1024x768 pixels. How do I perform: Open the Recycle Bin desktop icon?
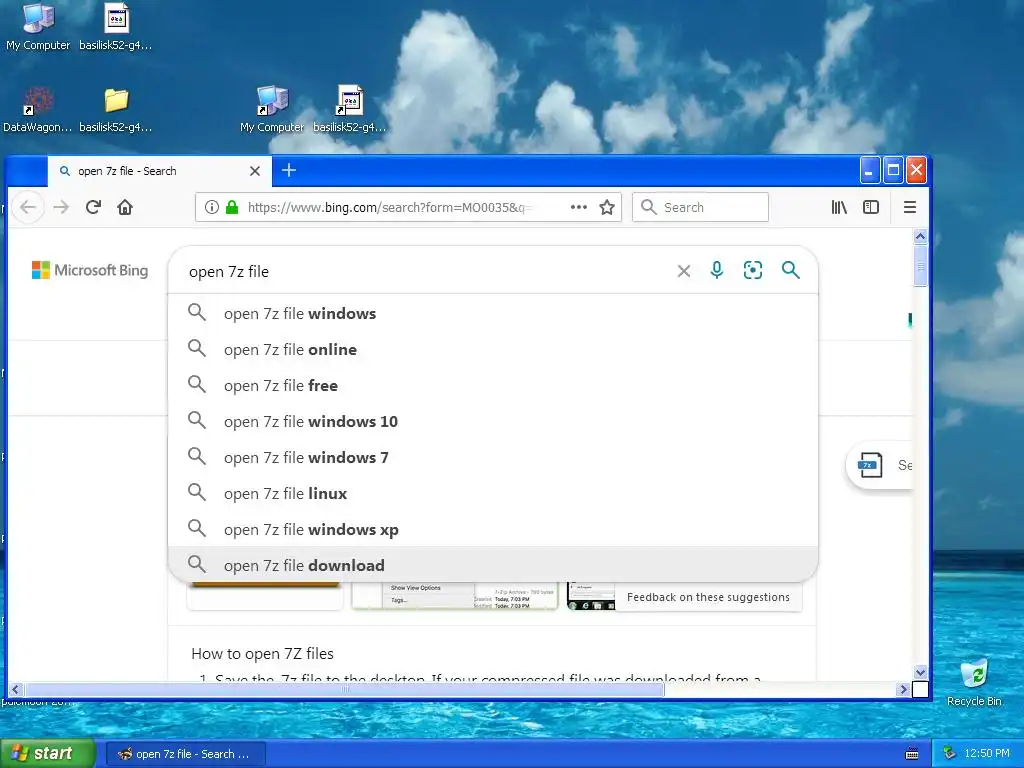click(974, 681)
